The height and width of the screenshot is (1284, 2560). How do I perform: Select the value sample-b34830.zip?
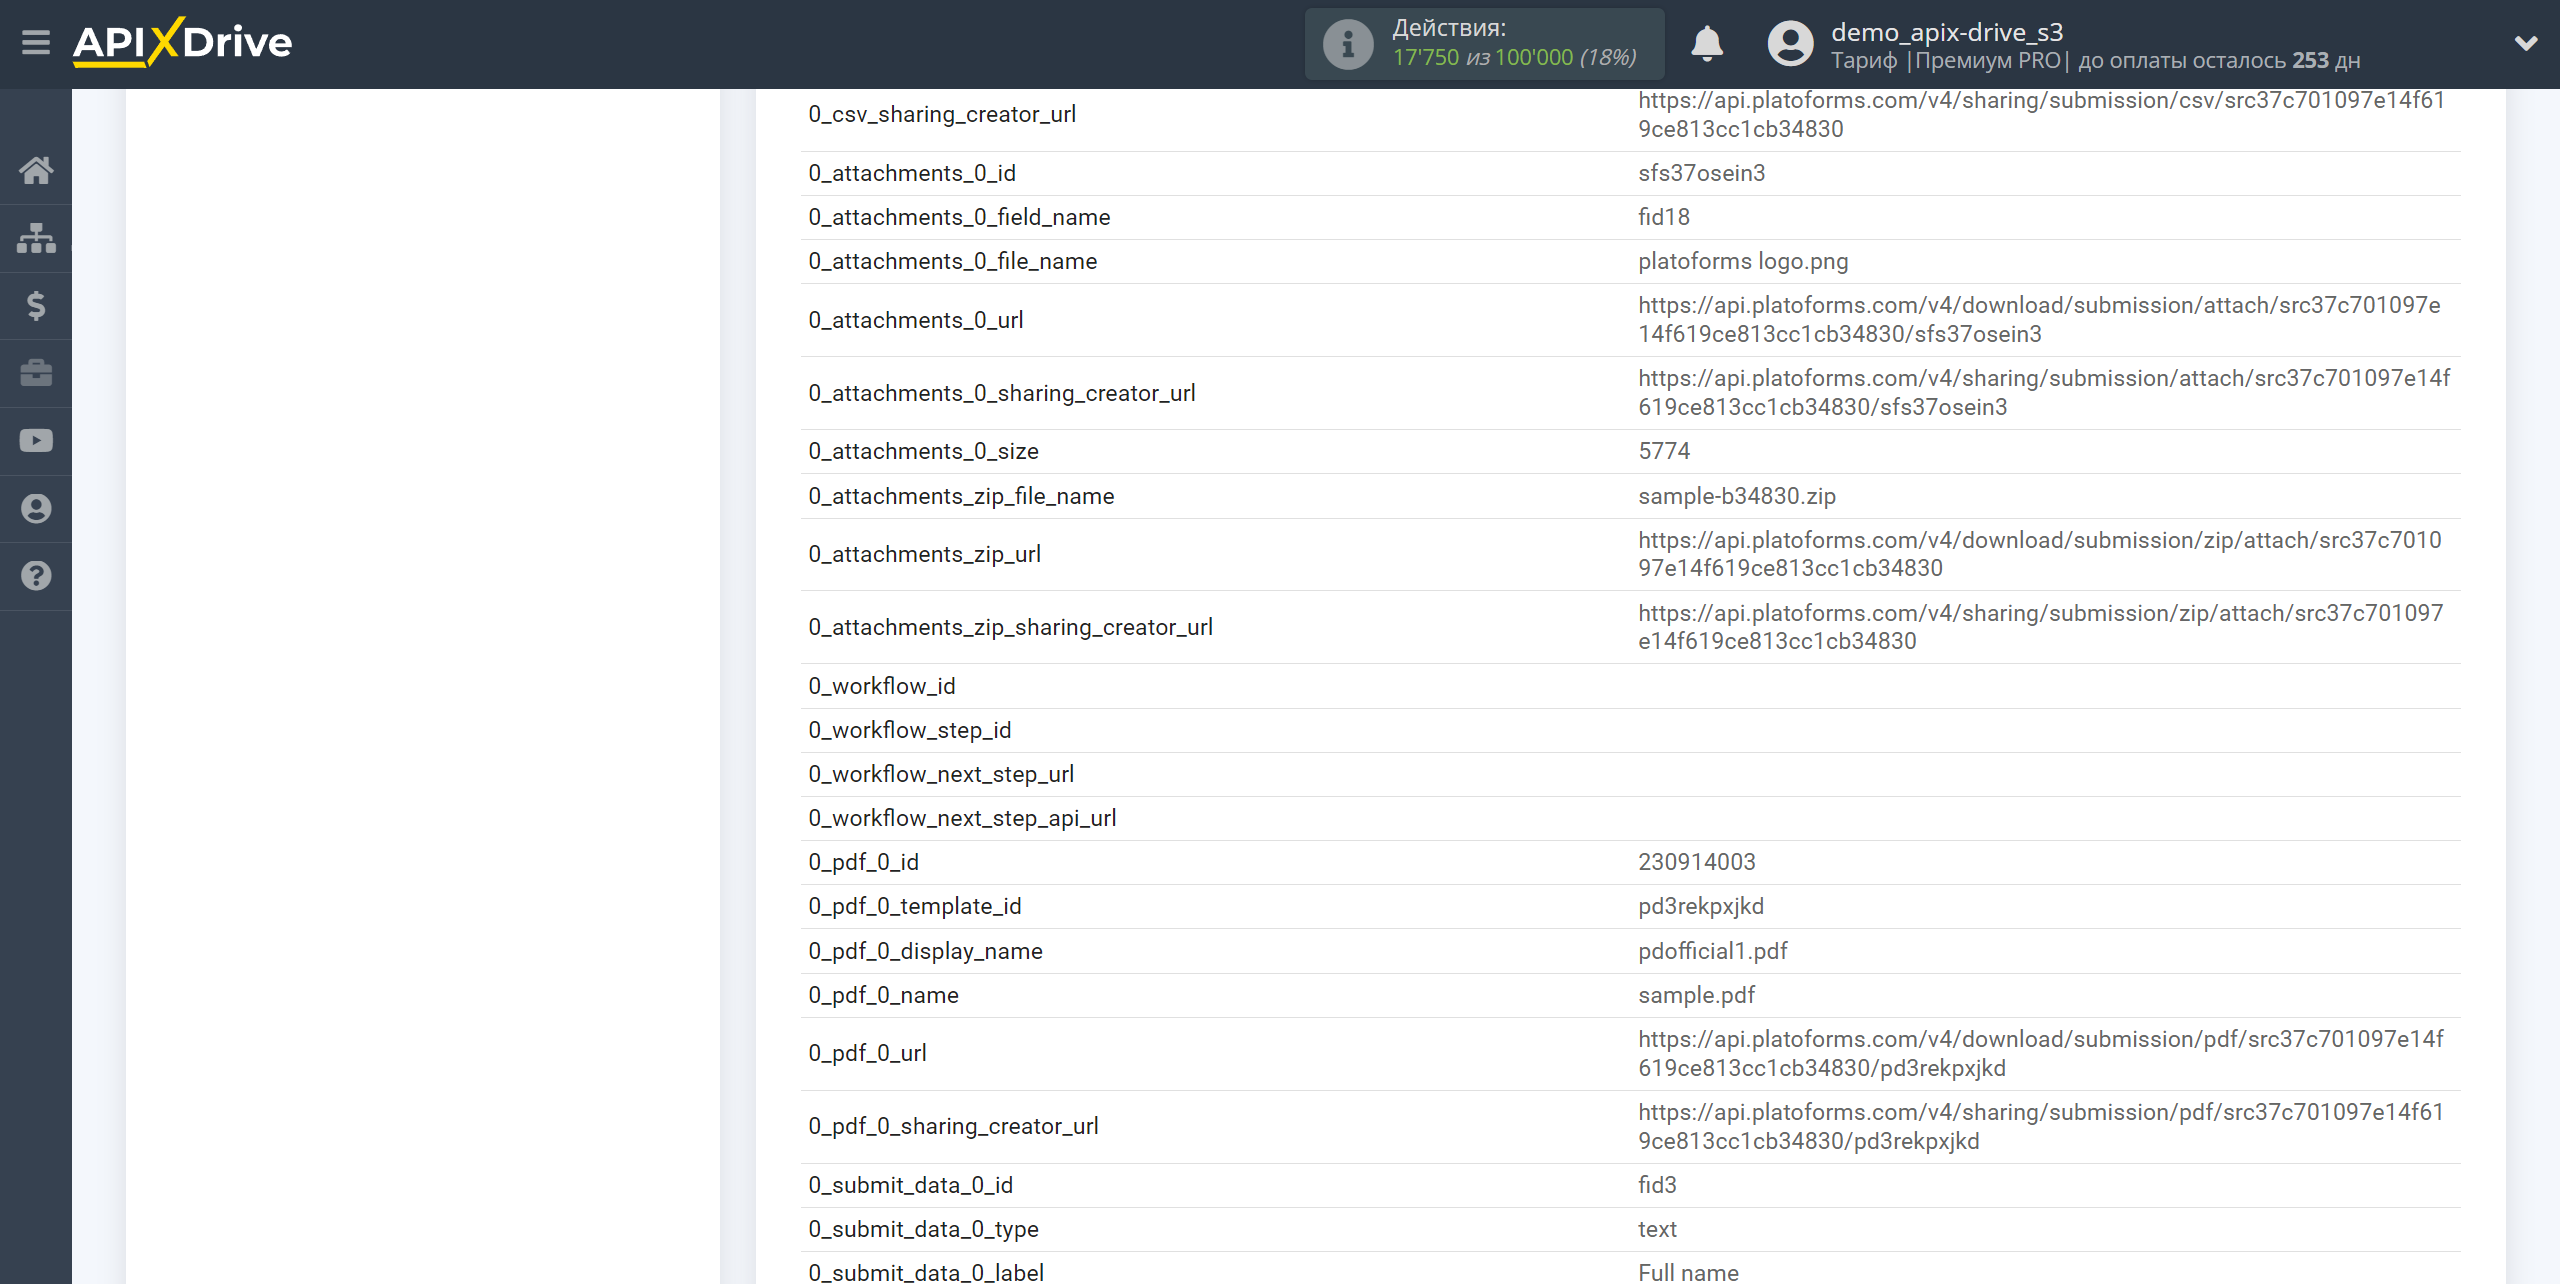(1737, 496)
